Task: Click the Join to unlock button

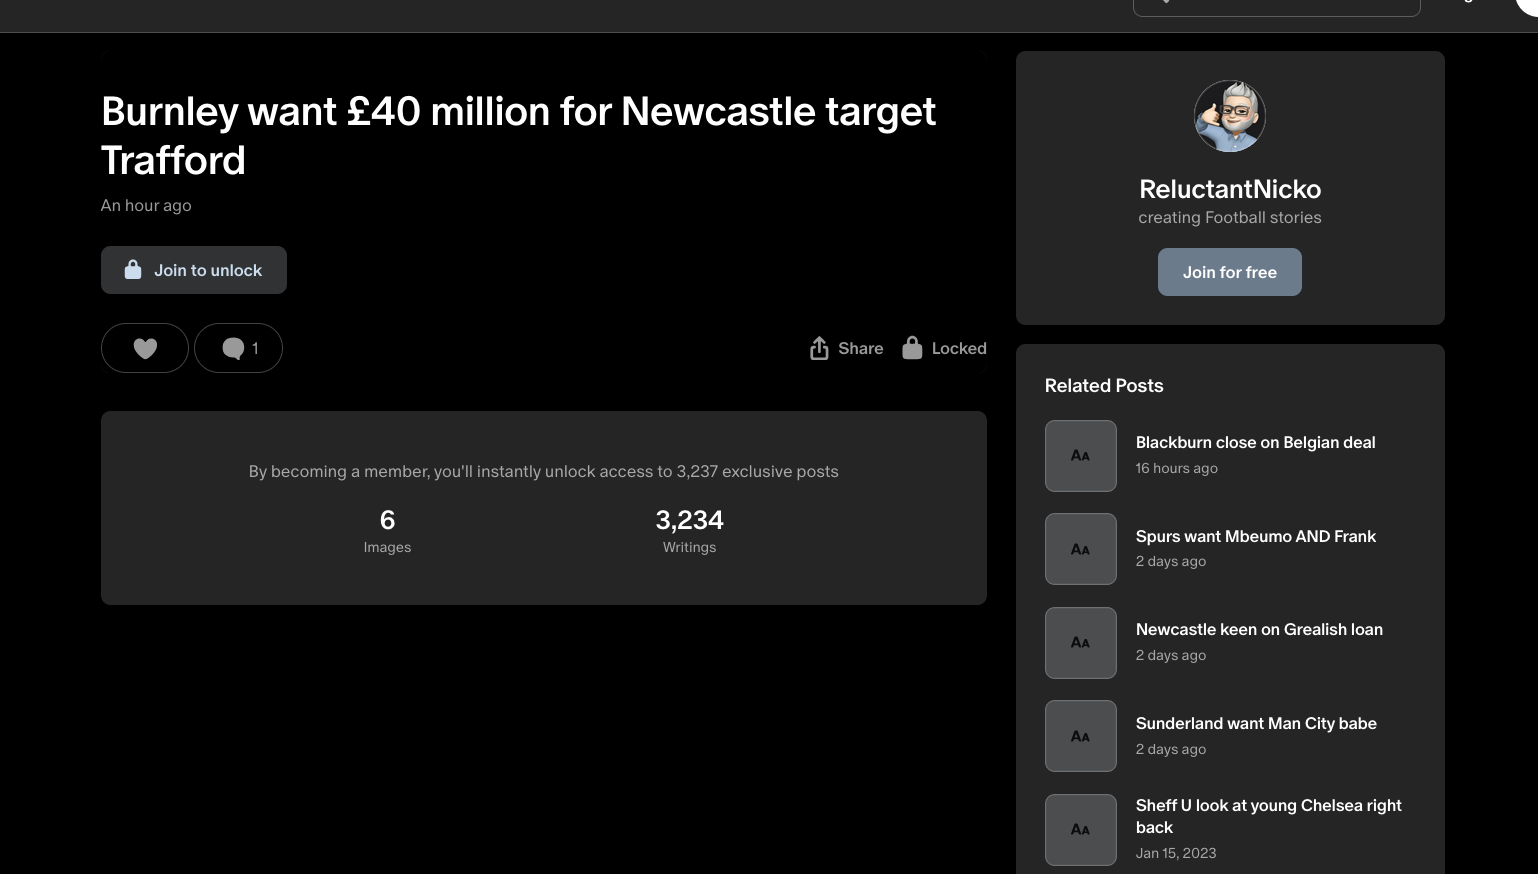Action: [194, 270]
